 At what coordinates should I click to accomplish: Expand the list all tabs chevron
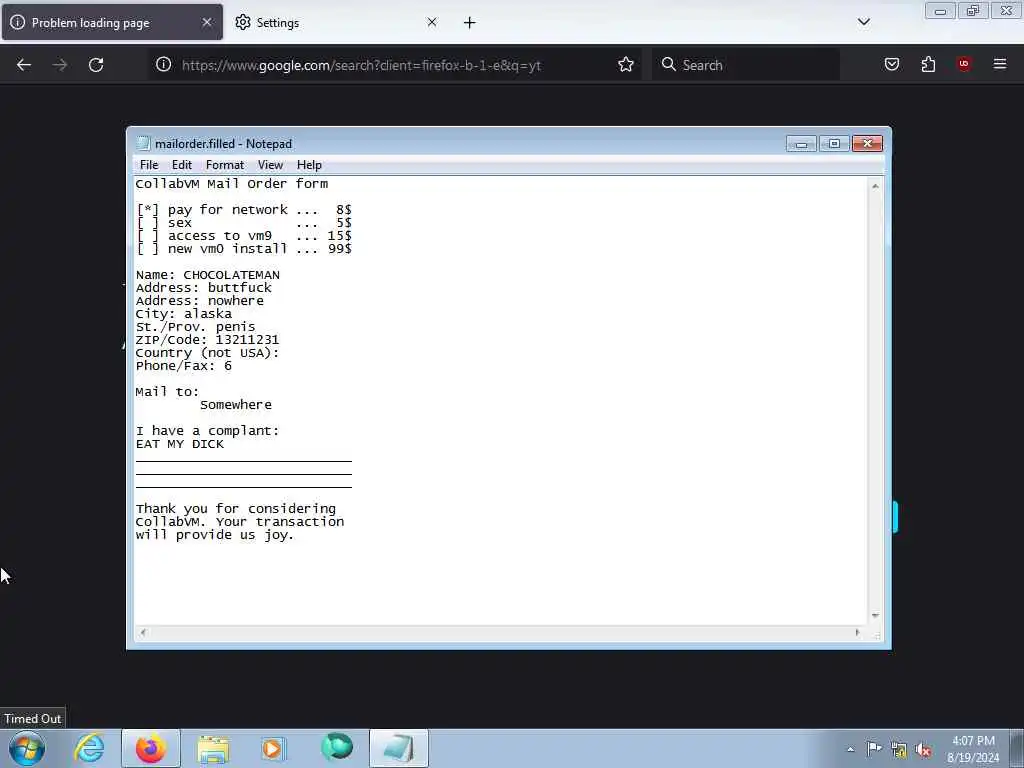(x=863, y=22)
